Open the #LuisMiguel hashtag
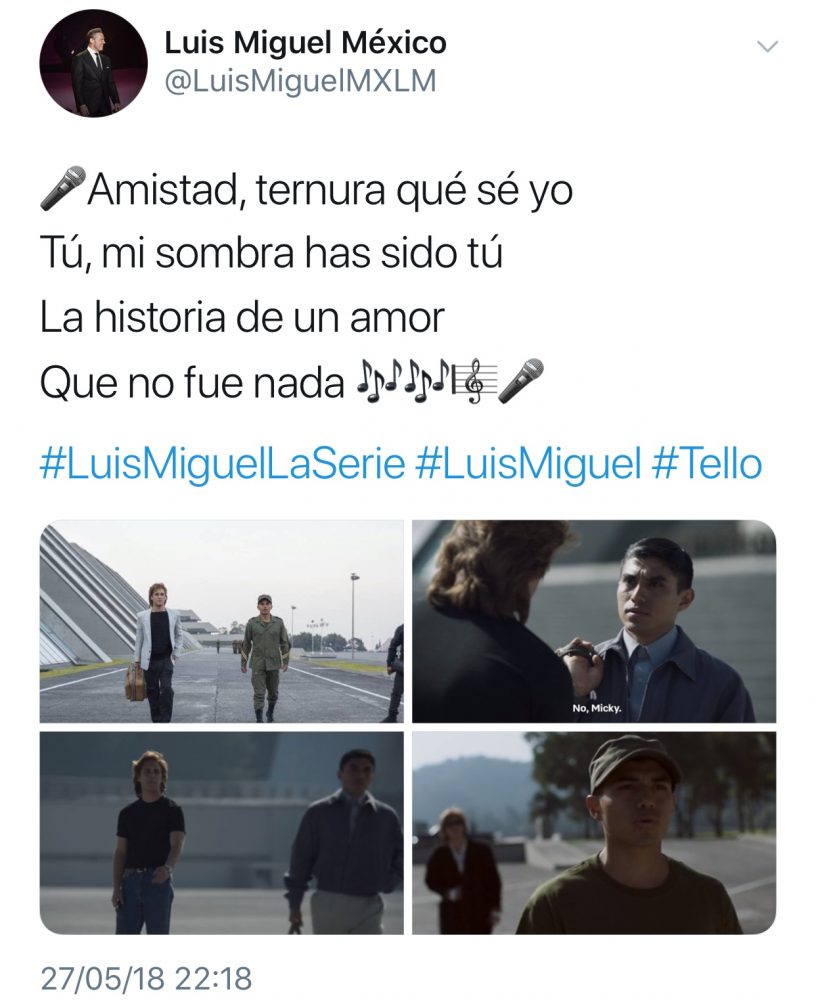 click(528, 464)
